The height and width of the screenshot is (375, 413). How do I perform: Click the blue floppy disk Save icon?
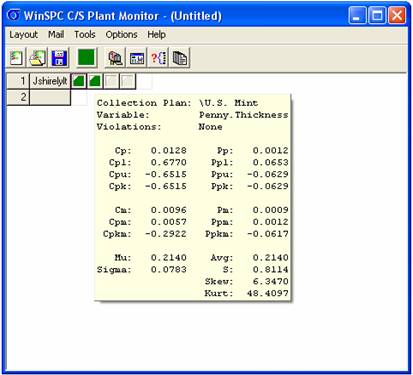pyautogui.click(x=59, y=58)
